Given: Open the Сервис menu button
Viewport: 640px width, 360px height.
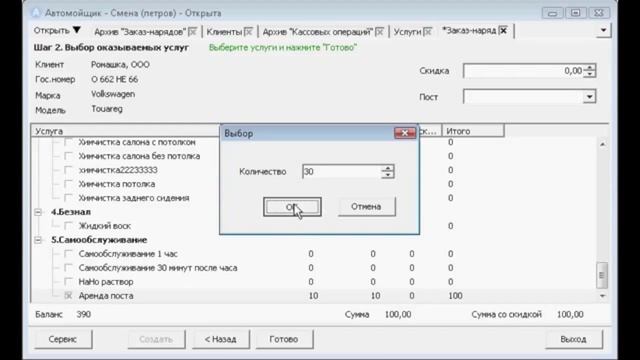Looking at the screenshot, I should tap(63, 339).
